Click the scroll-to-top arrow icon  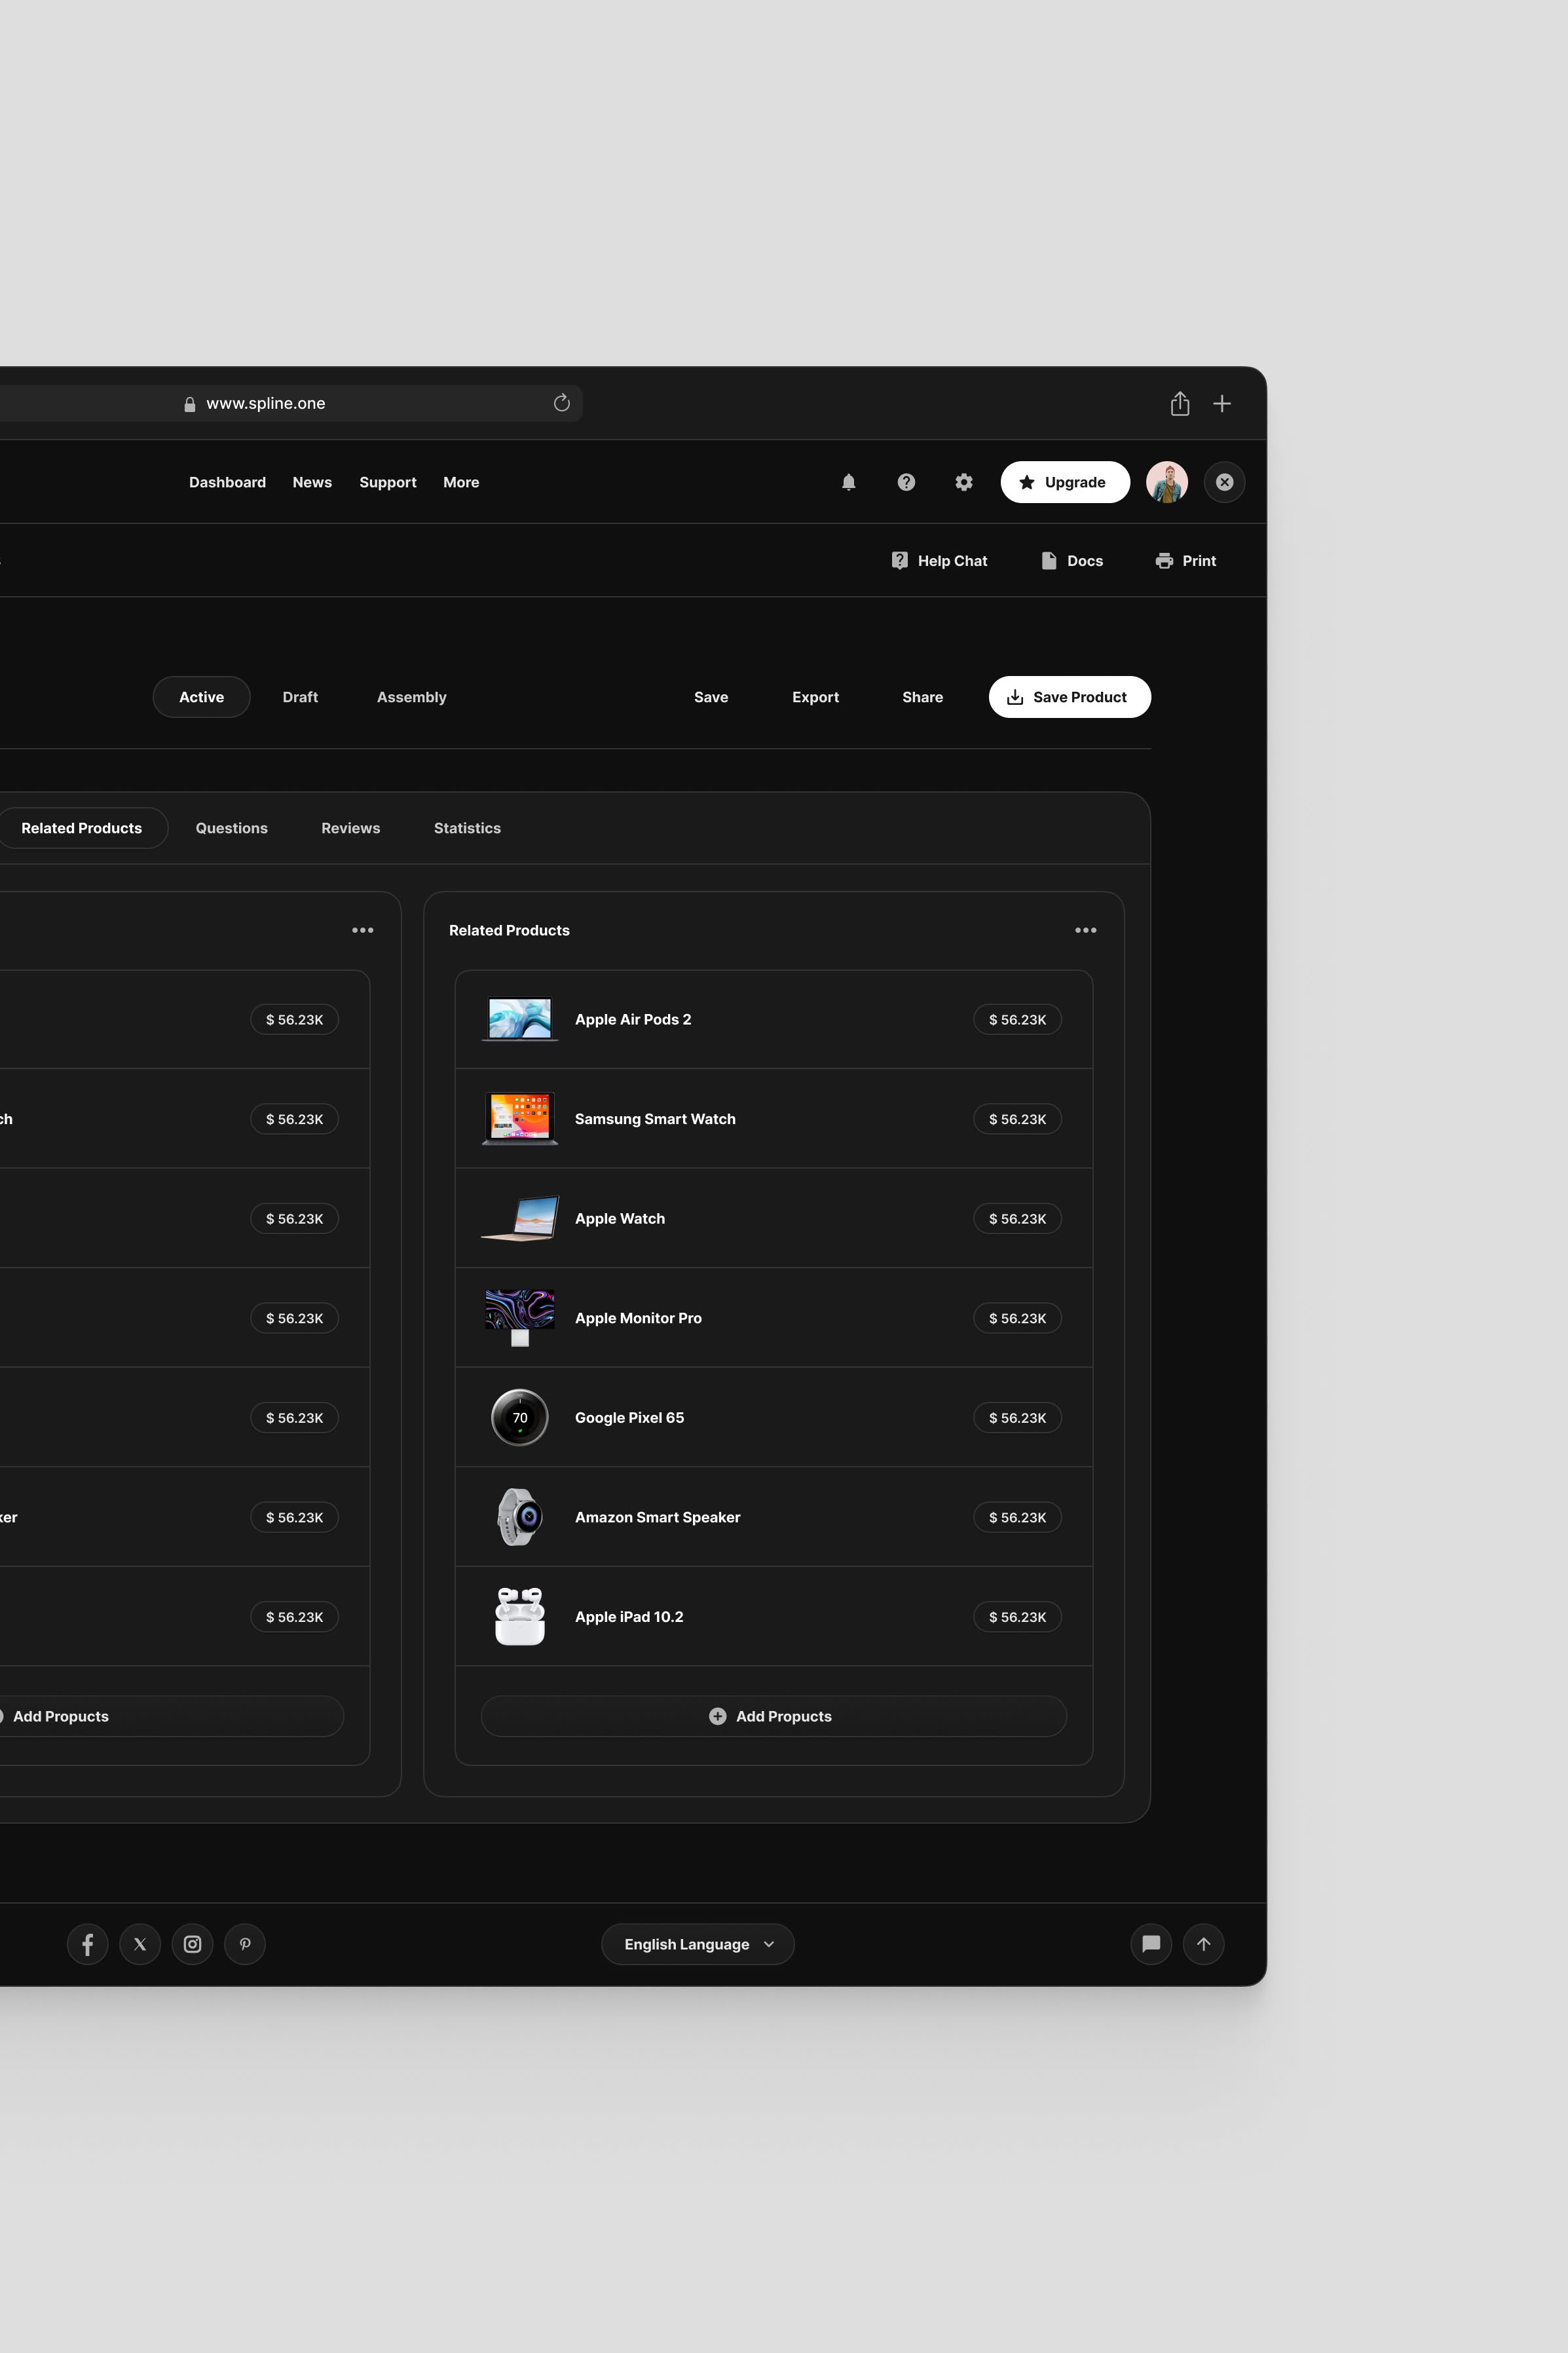(x=1203, y=1944)
